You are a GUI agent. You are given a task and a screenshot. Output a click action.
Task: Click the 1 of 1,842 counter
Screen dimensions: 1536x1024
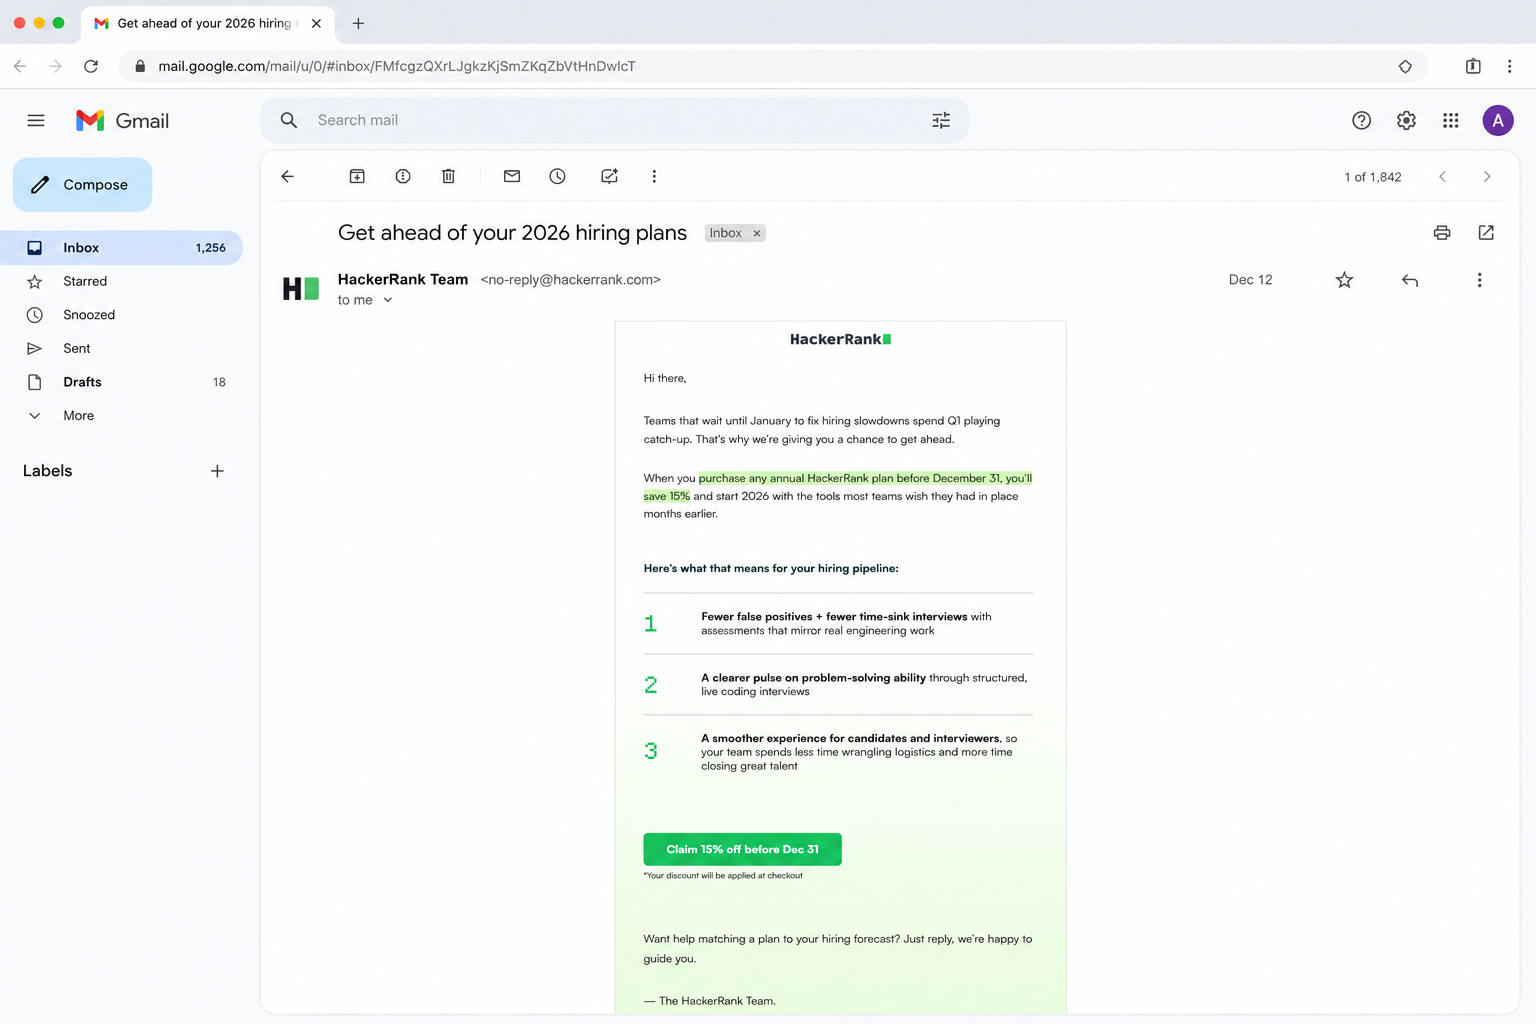1372,177
